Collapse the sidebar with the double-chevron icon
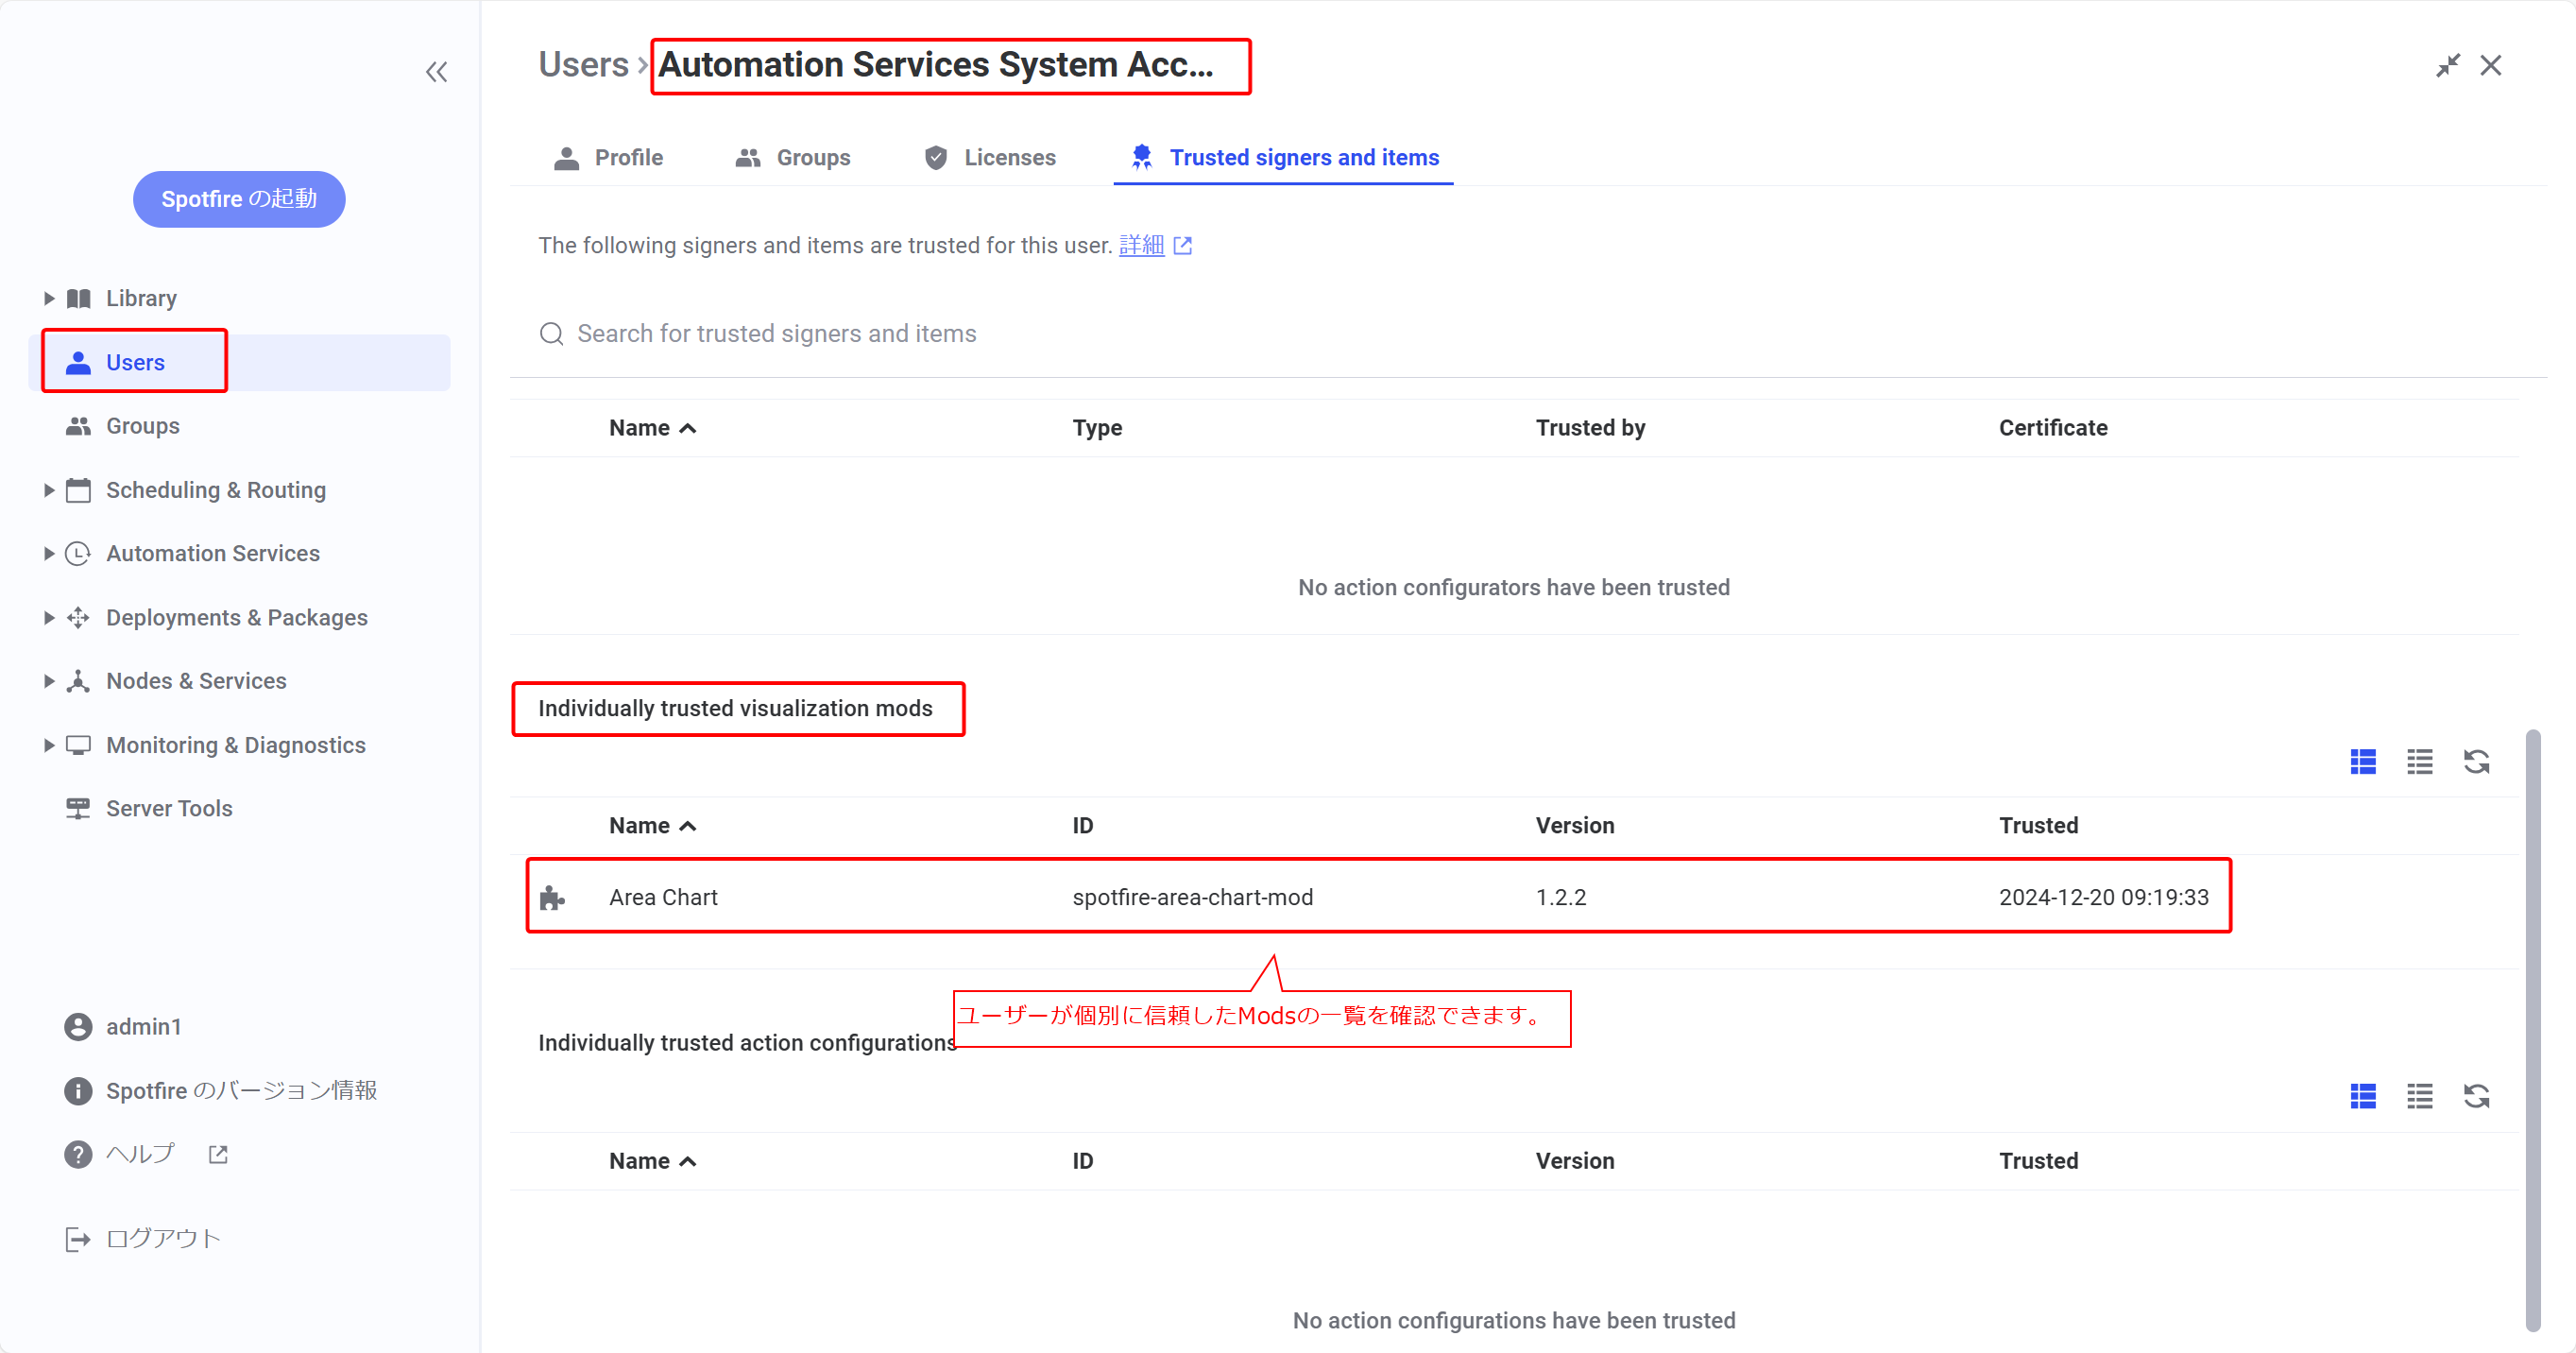The width and height of the screenshot is (2576, 1353). tap(436, 72)
